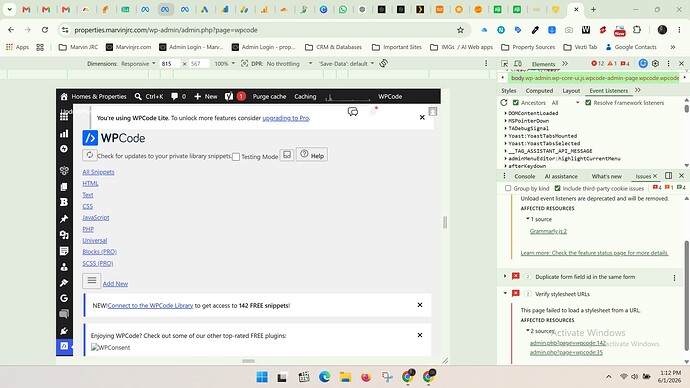690x388 pixels.
Task: Click the Windows Start button
Action: coord(262,377)
